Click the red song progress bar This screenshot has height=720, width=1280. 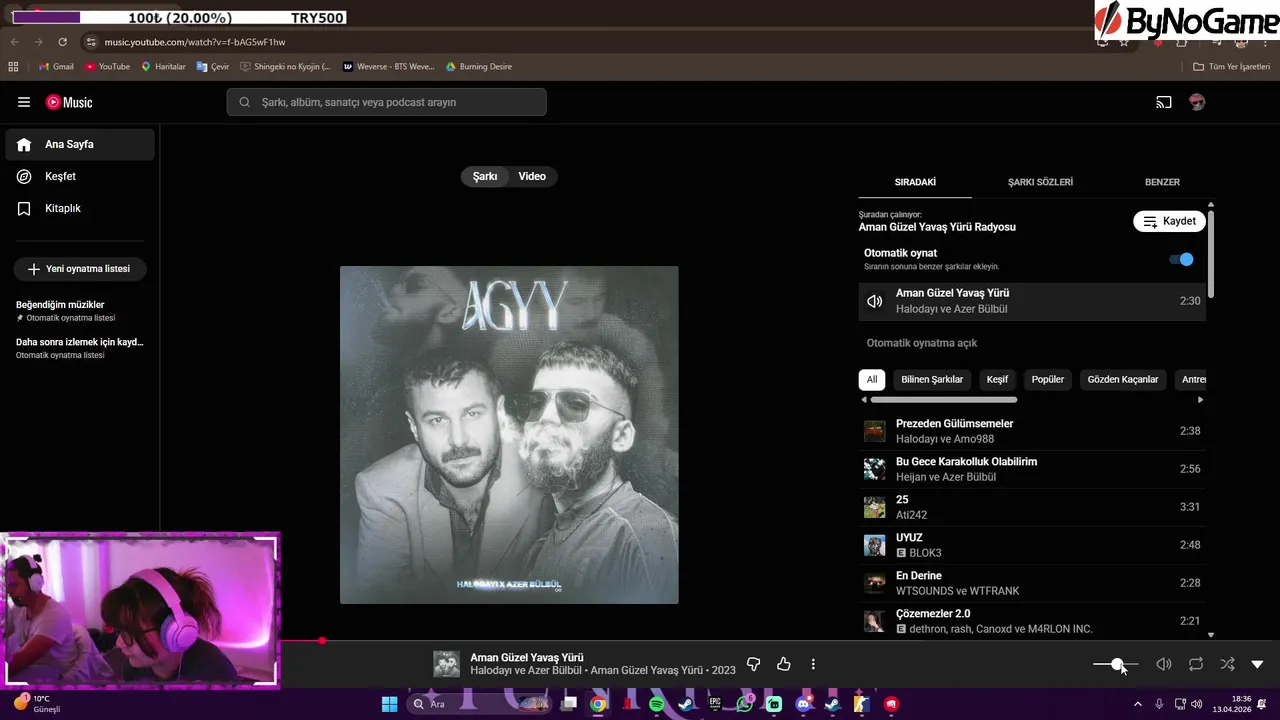[x=301, y=640]
